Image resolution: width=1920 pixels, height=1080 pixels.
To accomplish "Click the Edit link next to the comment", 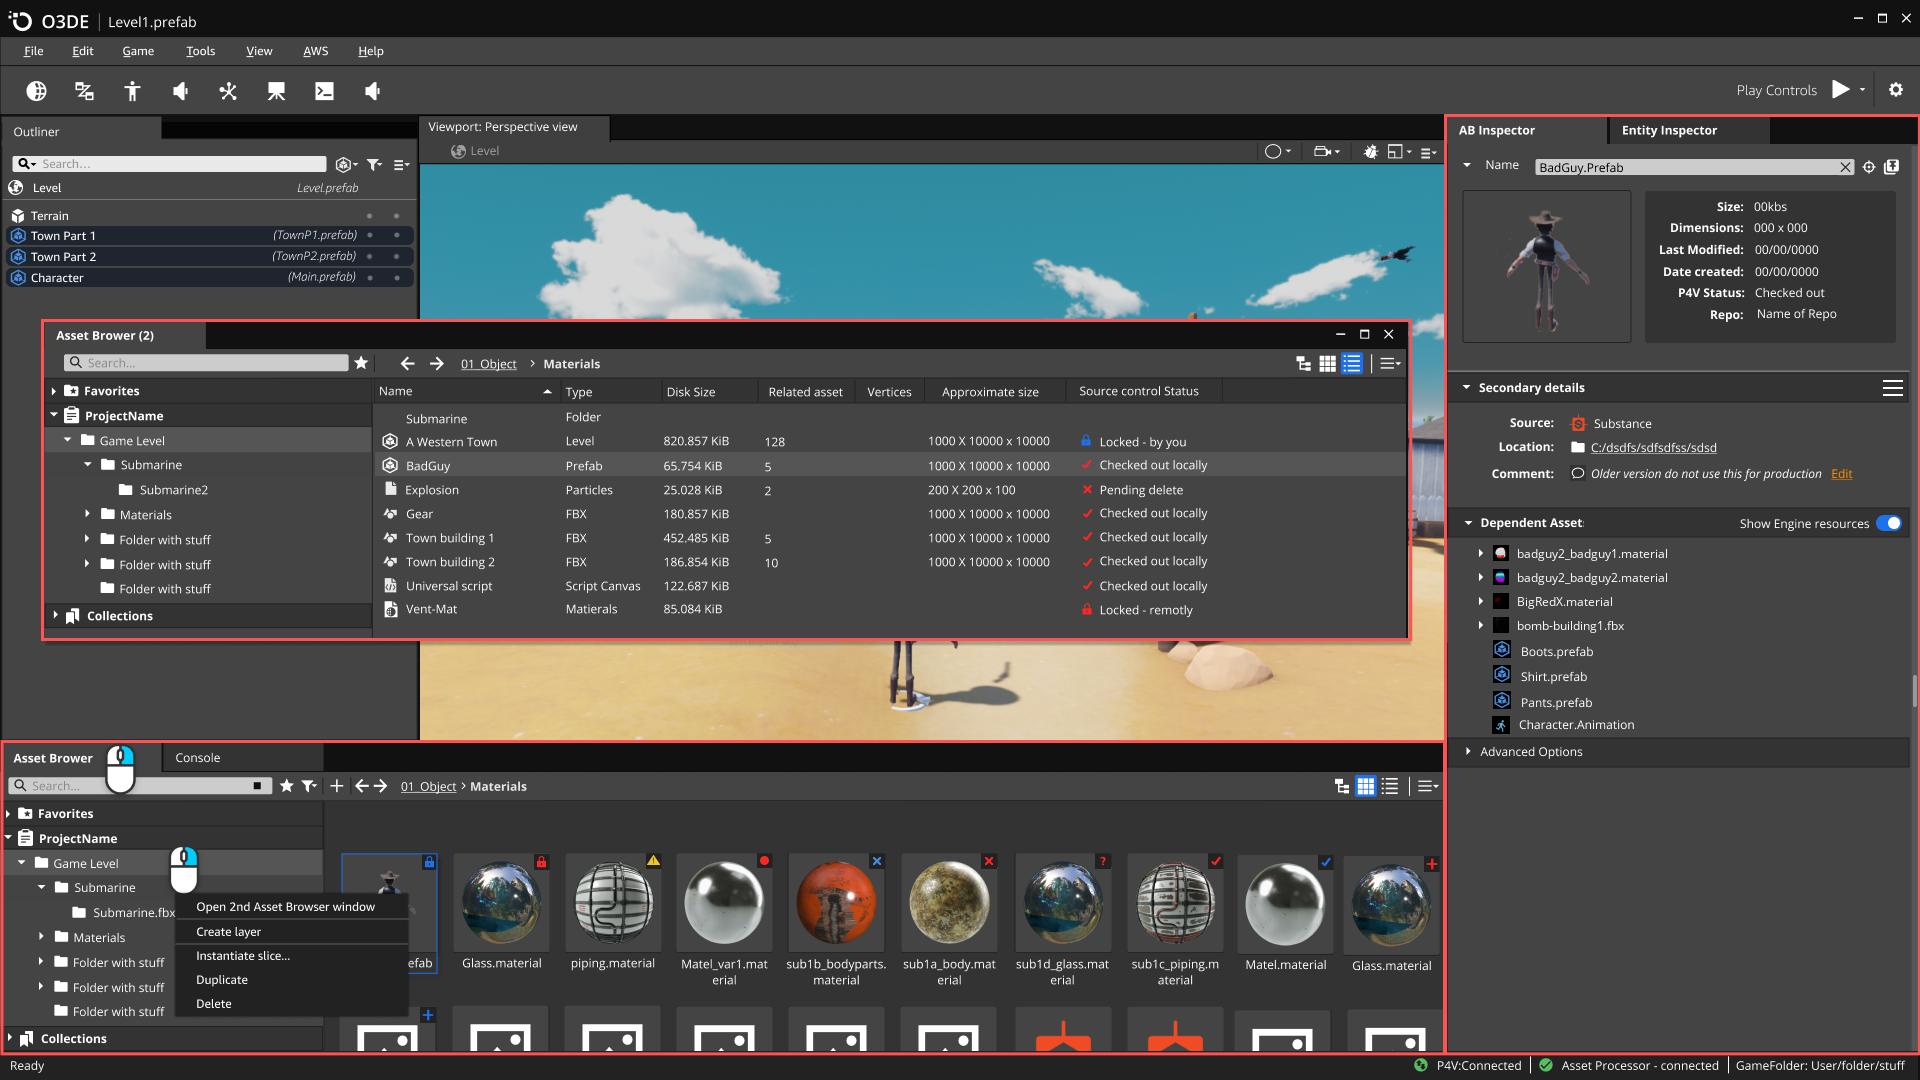I will (x=1841, y=473).
